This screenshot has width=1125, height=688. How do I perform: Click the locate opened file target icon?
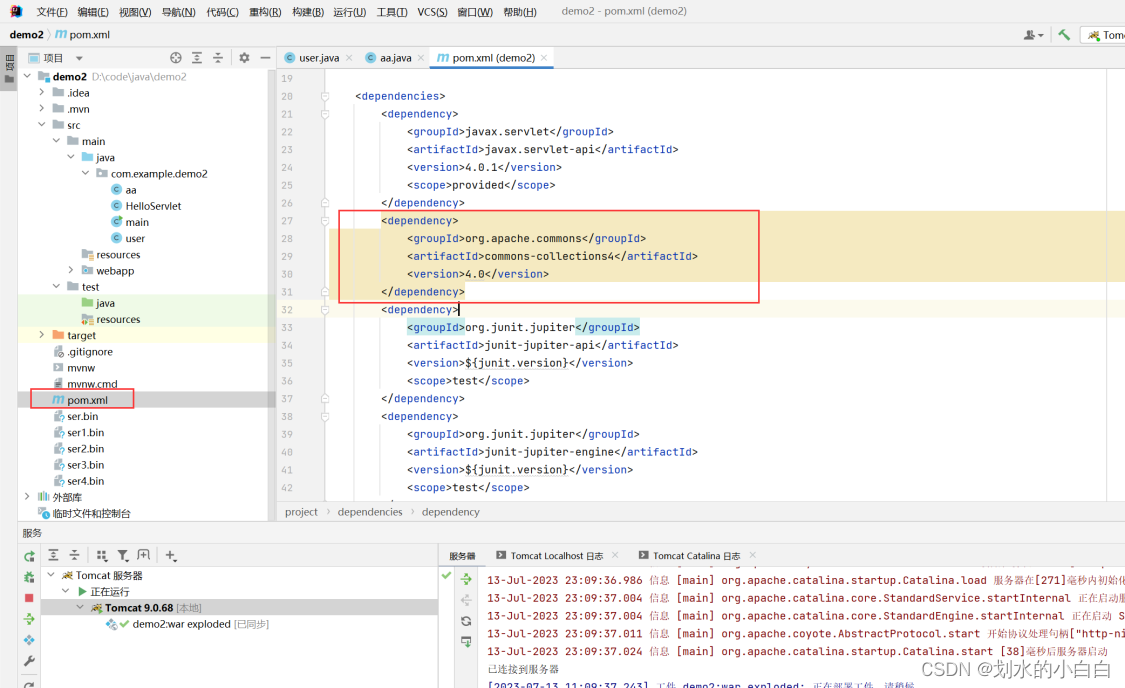[x=176, y=57]
